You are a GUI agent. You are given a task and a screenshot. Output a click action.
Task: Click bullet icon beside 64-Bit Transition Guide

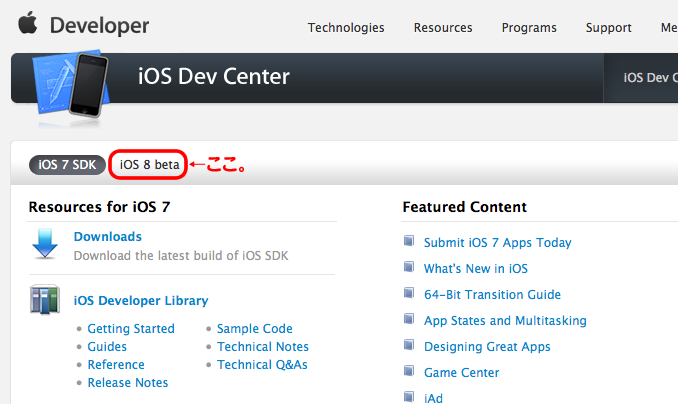409,293
